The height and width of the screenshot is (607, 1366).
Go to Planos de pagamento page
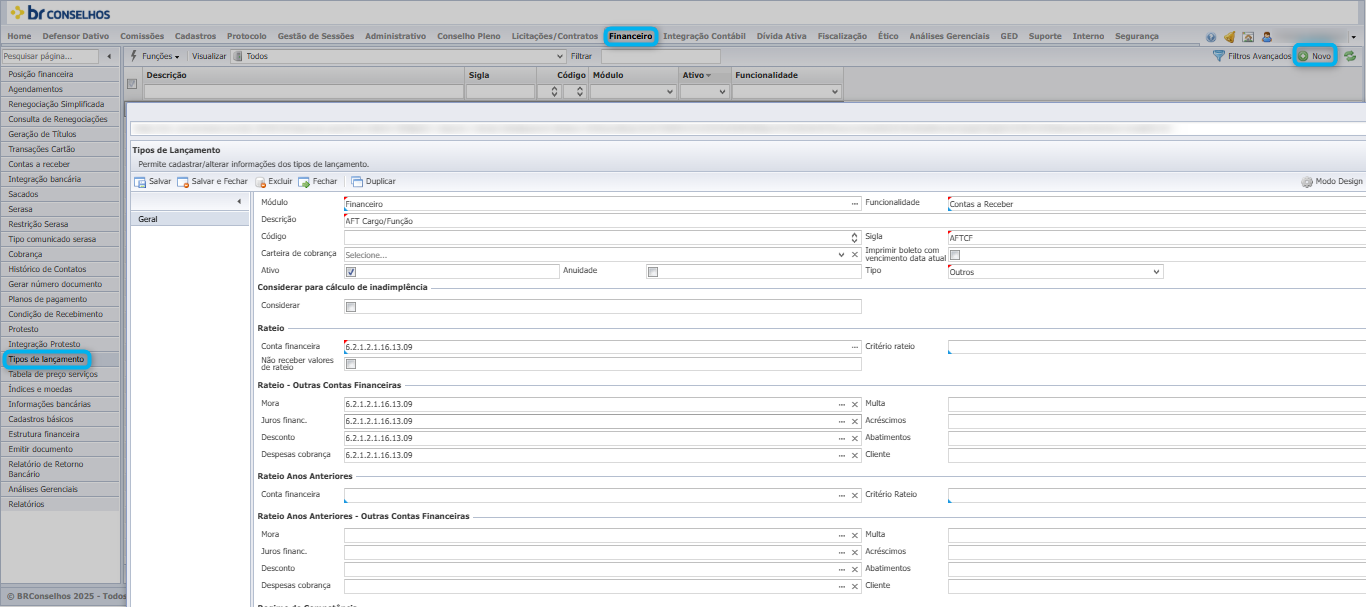pos(60,299)
